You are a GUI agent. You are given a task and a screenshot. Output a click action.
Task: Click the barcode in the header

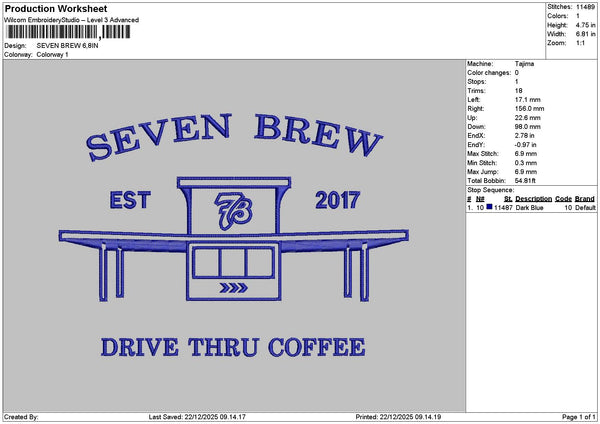coord(68,32)
